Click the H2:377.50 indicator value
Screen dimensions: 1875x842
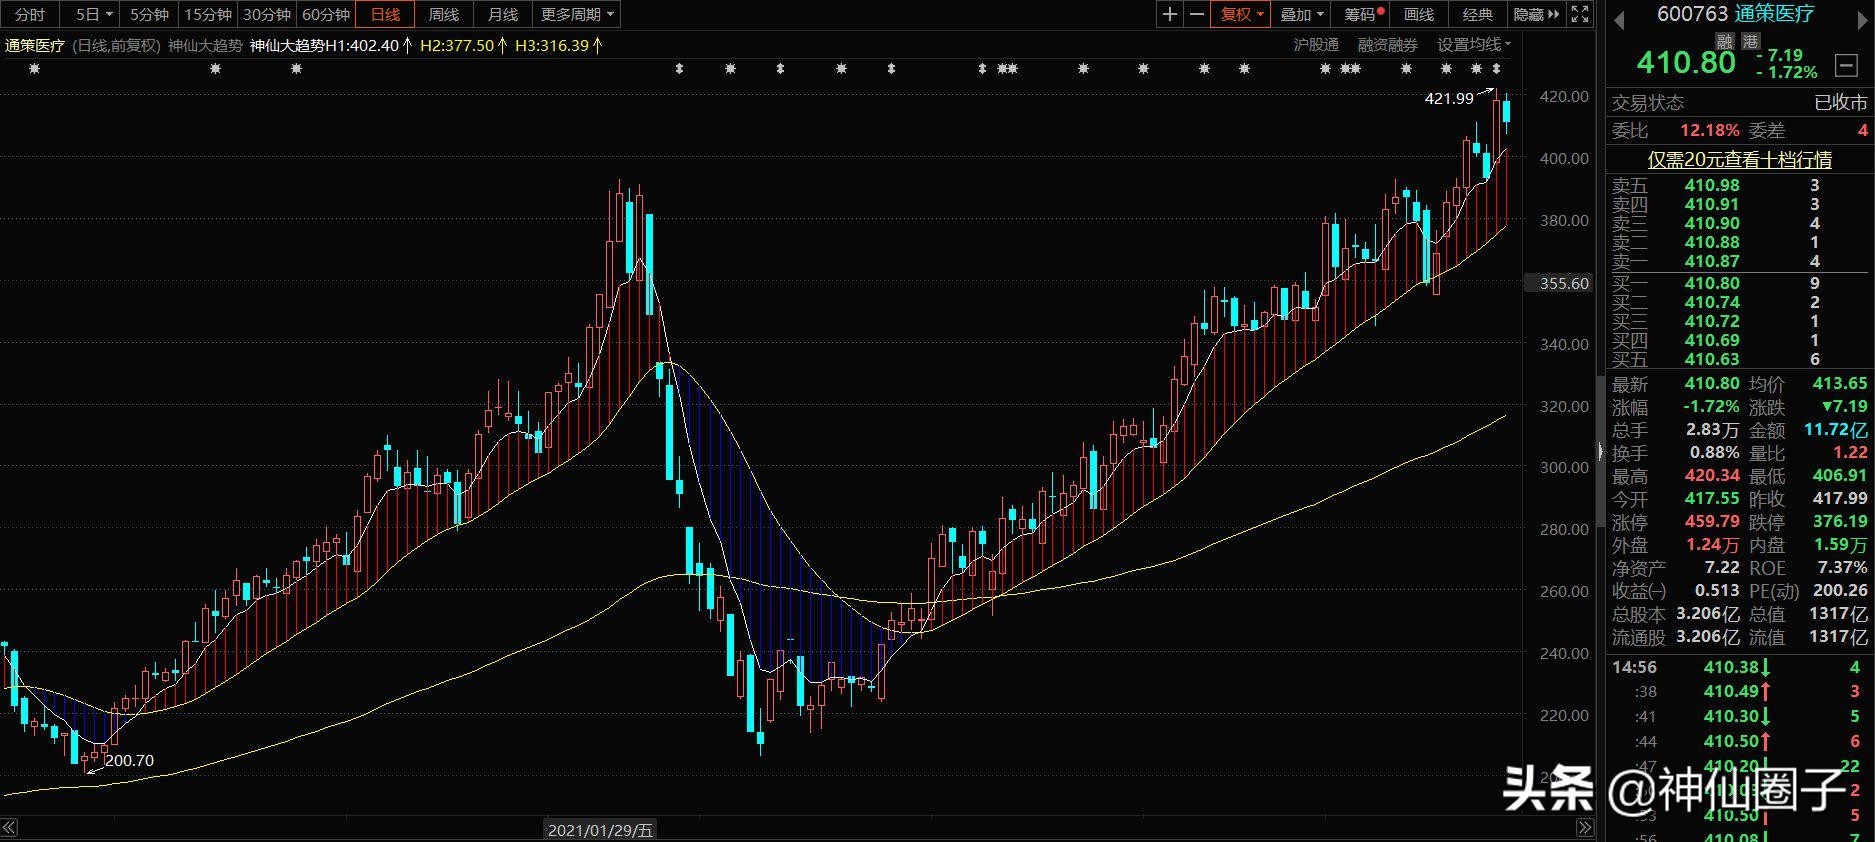(463, 45)
